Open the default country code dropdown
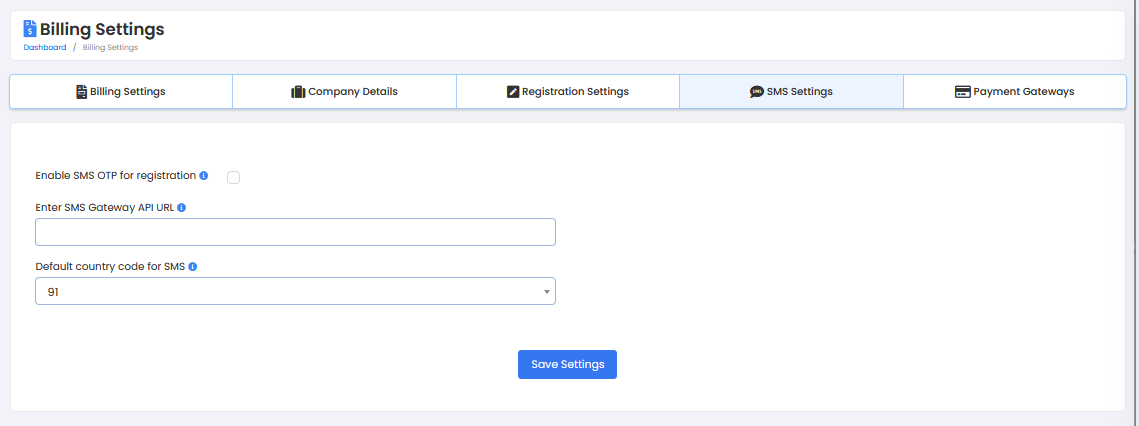This screenshot has width=1139, height=426. coord(295,291)
